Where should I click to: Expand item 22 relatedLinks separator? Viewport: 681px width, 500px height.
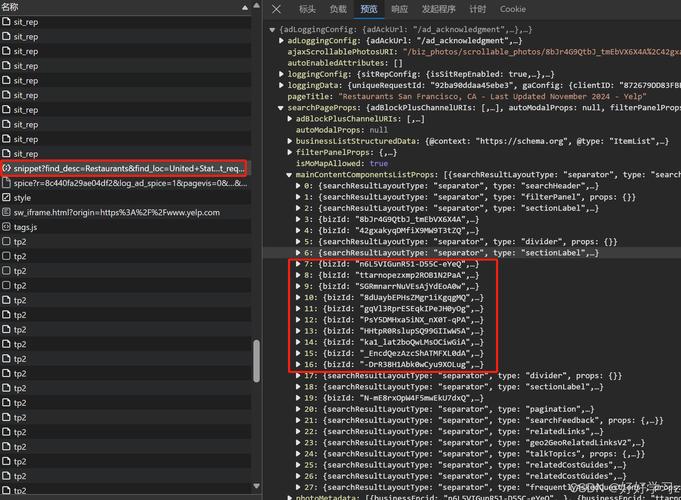click(x=298, y=431)
